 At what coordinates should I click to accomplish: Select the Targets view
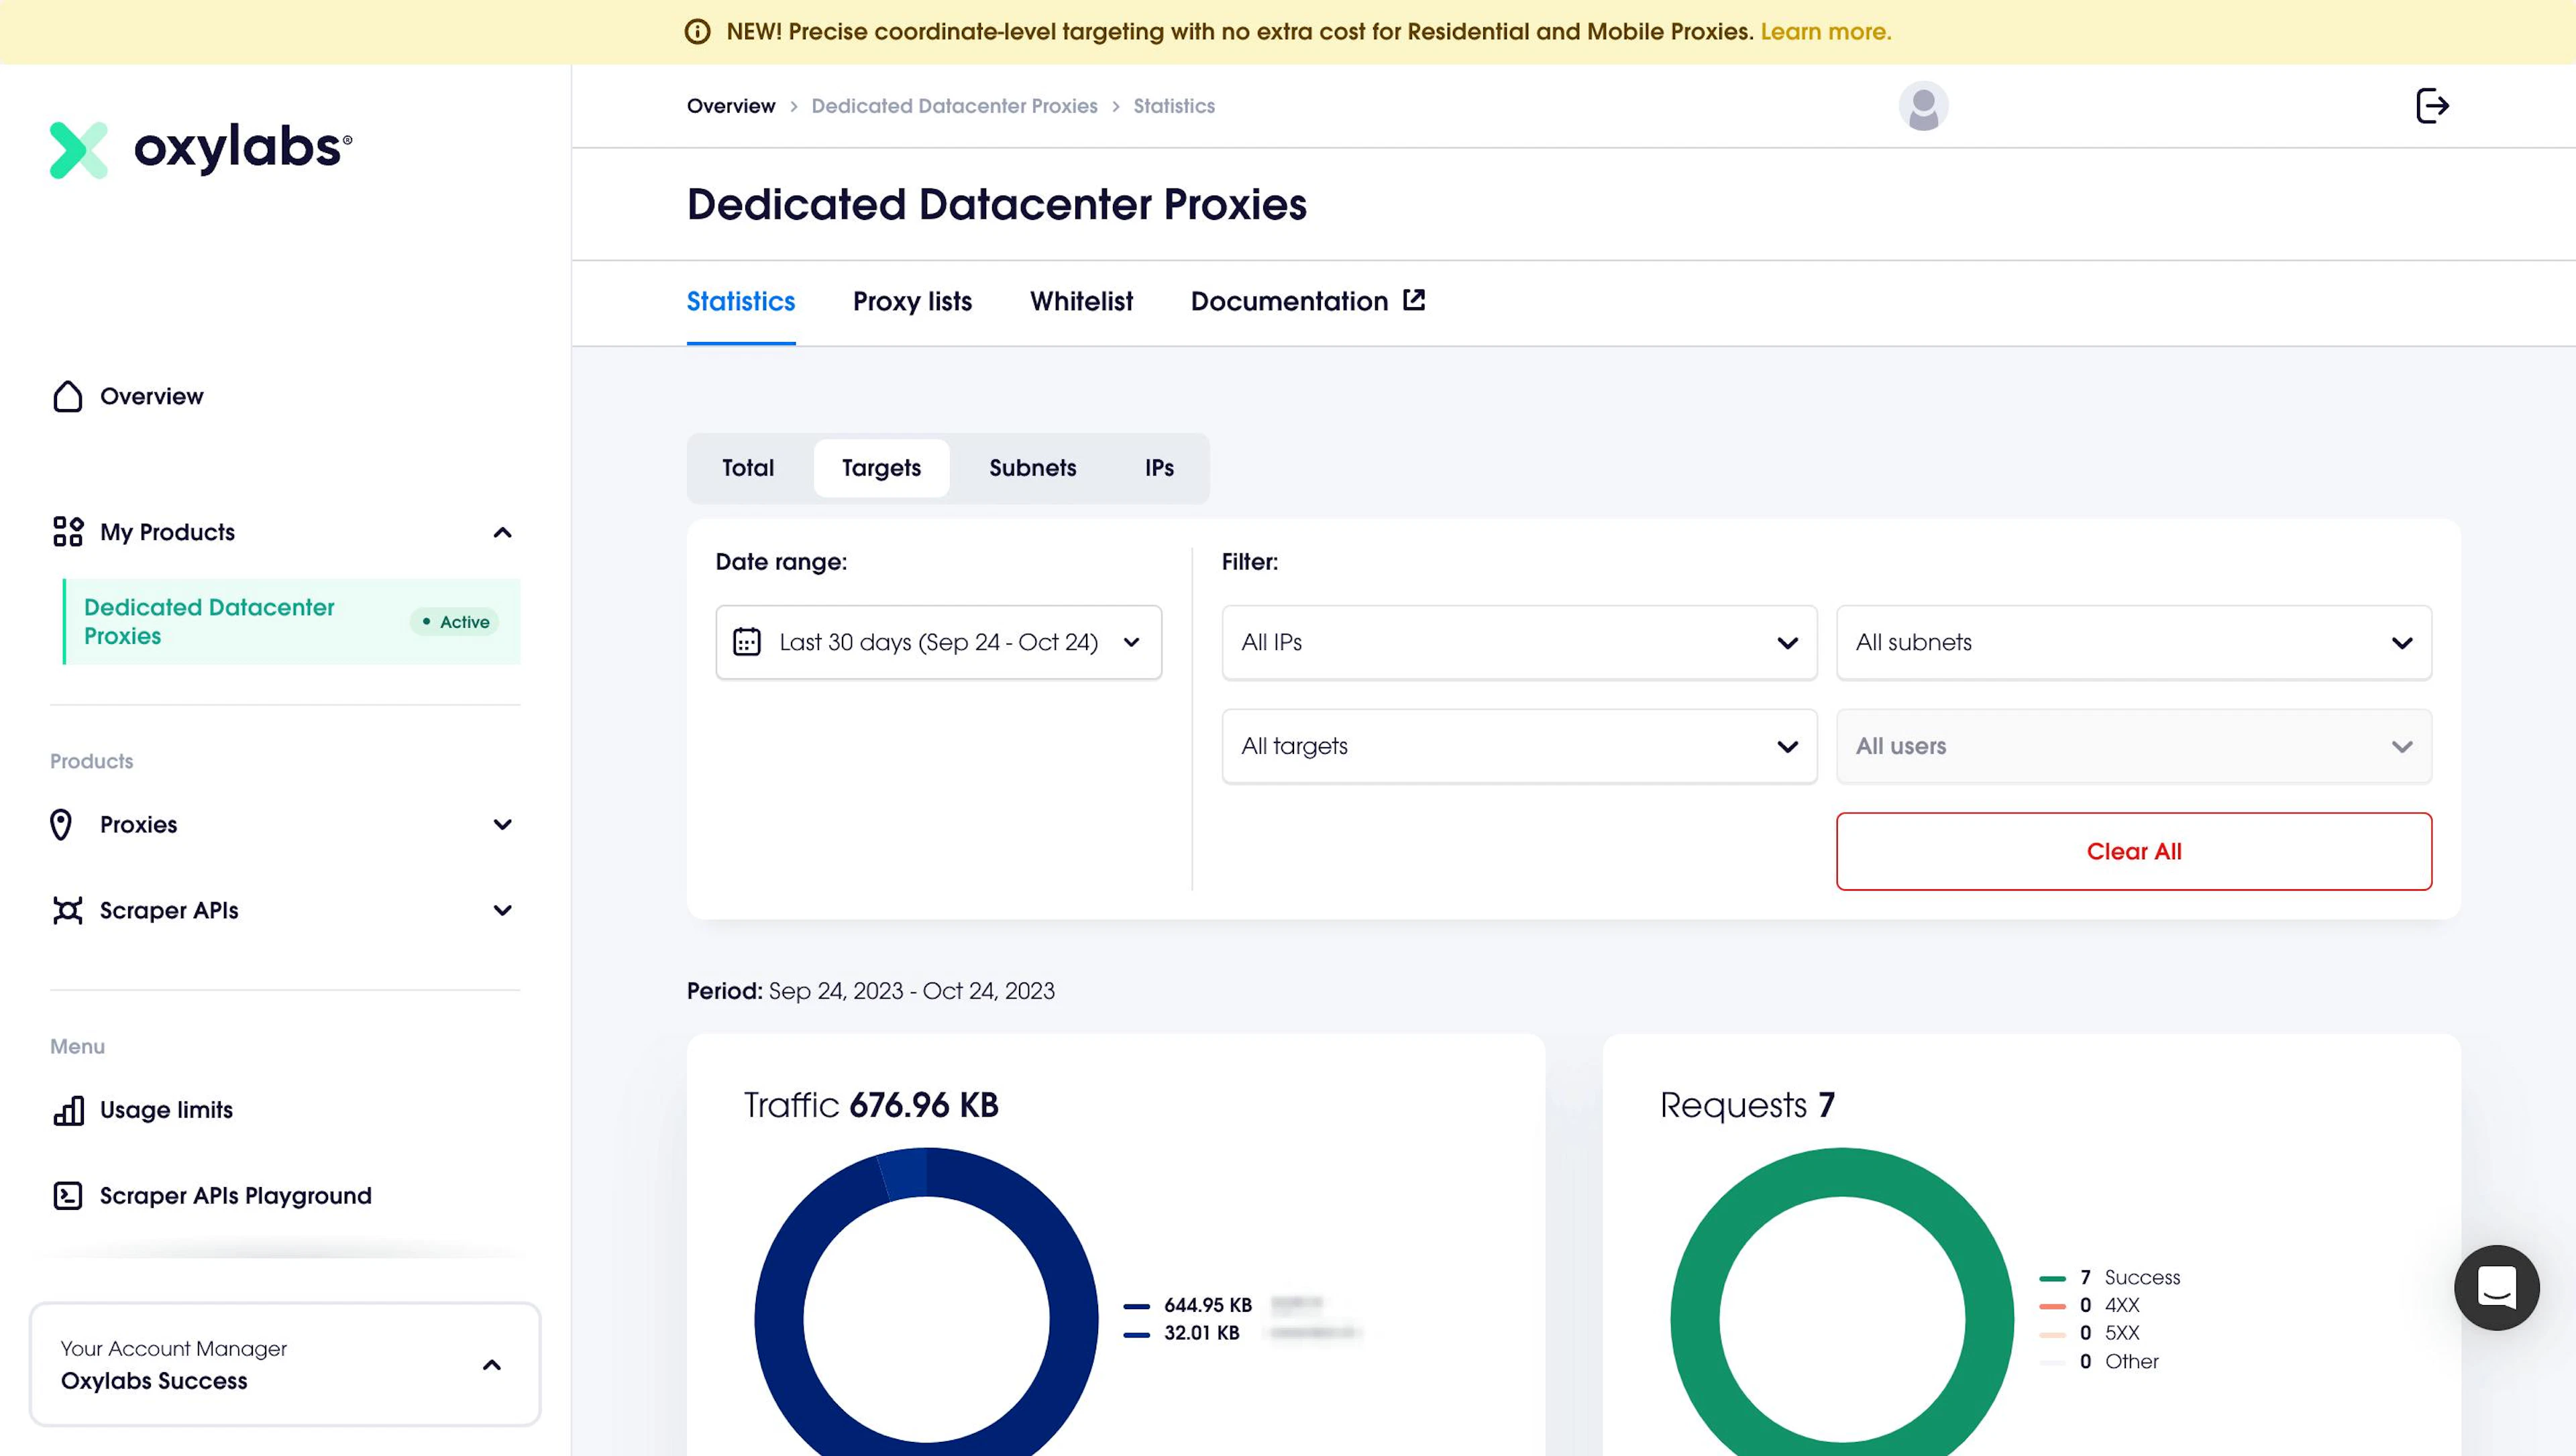coord(881,468)
